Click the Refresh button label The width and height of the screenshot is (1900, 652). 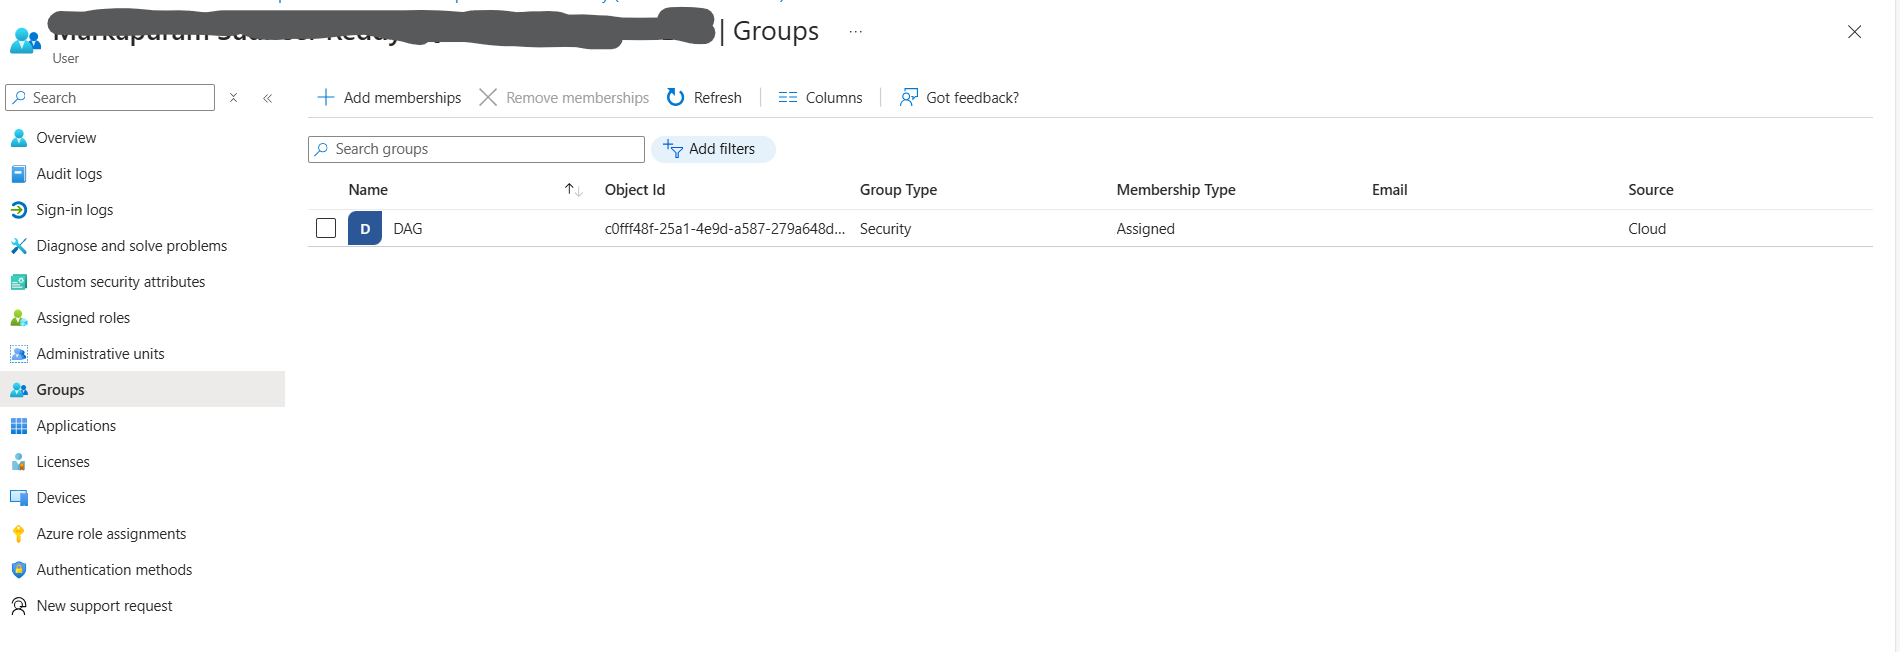point(718,98)
